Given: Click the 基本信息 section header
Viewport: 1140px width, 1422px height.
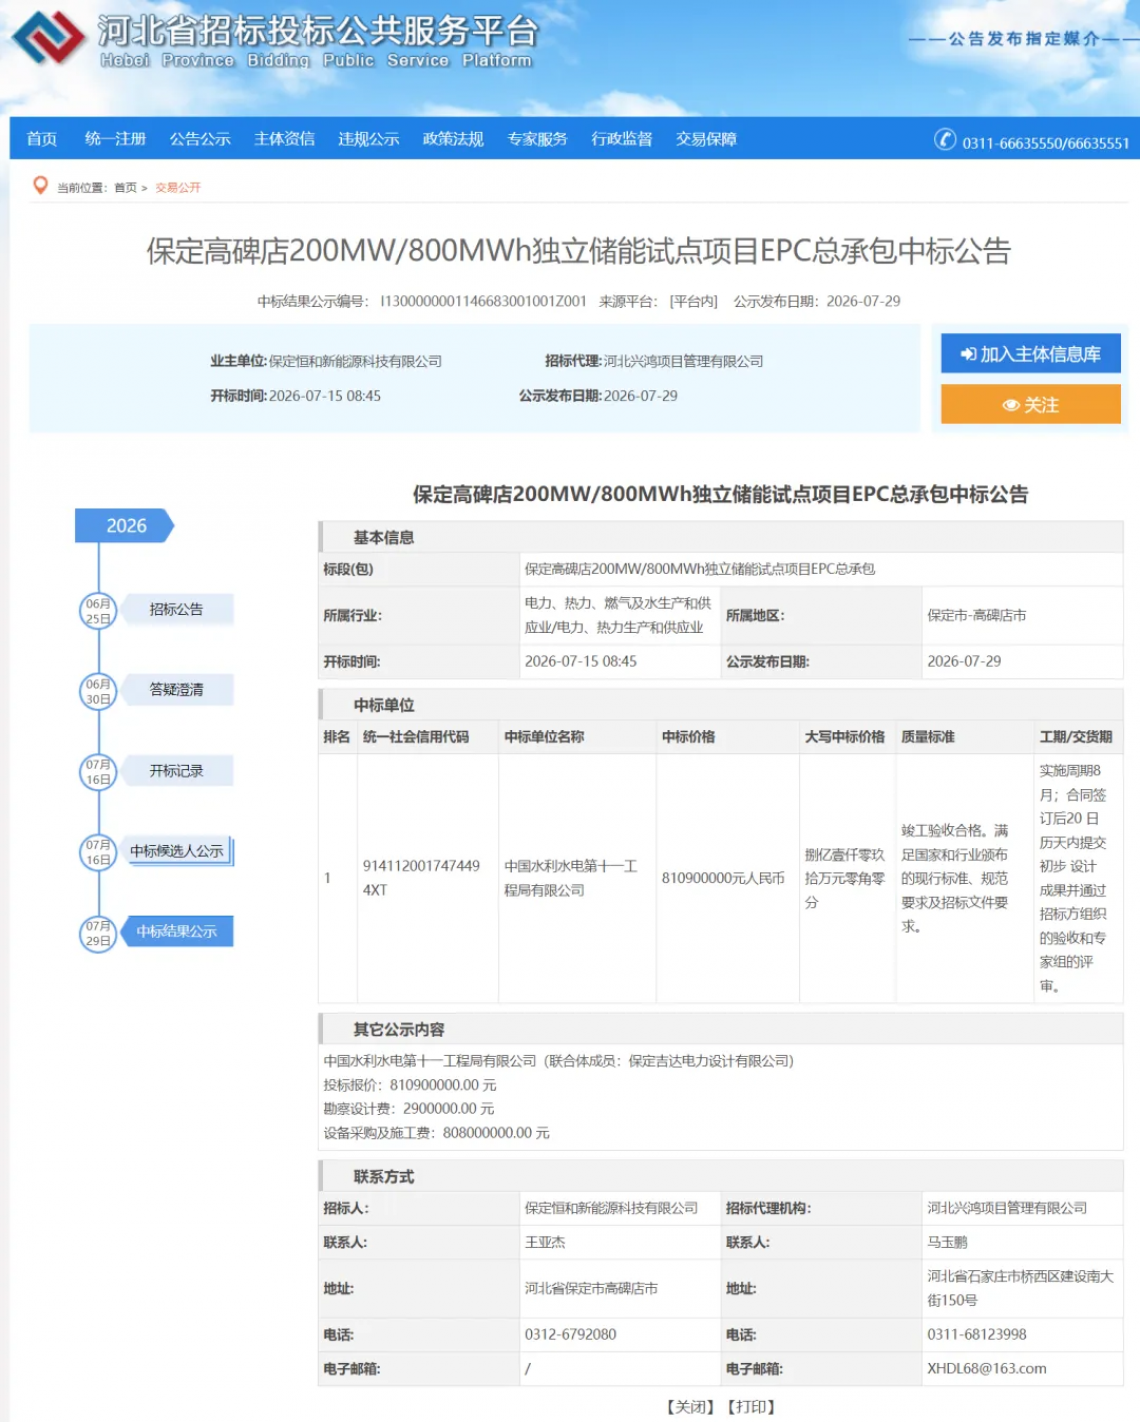Looking at the screenshot, I should point(720,537).
